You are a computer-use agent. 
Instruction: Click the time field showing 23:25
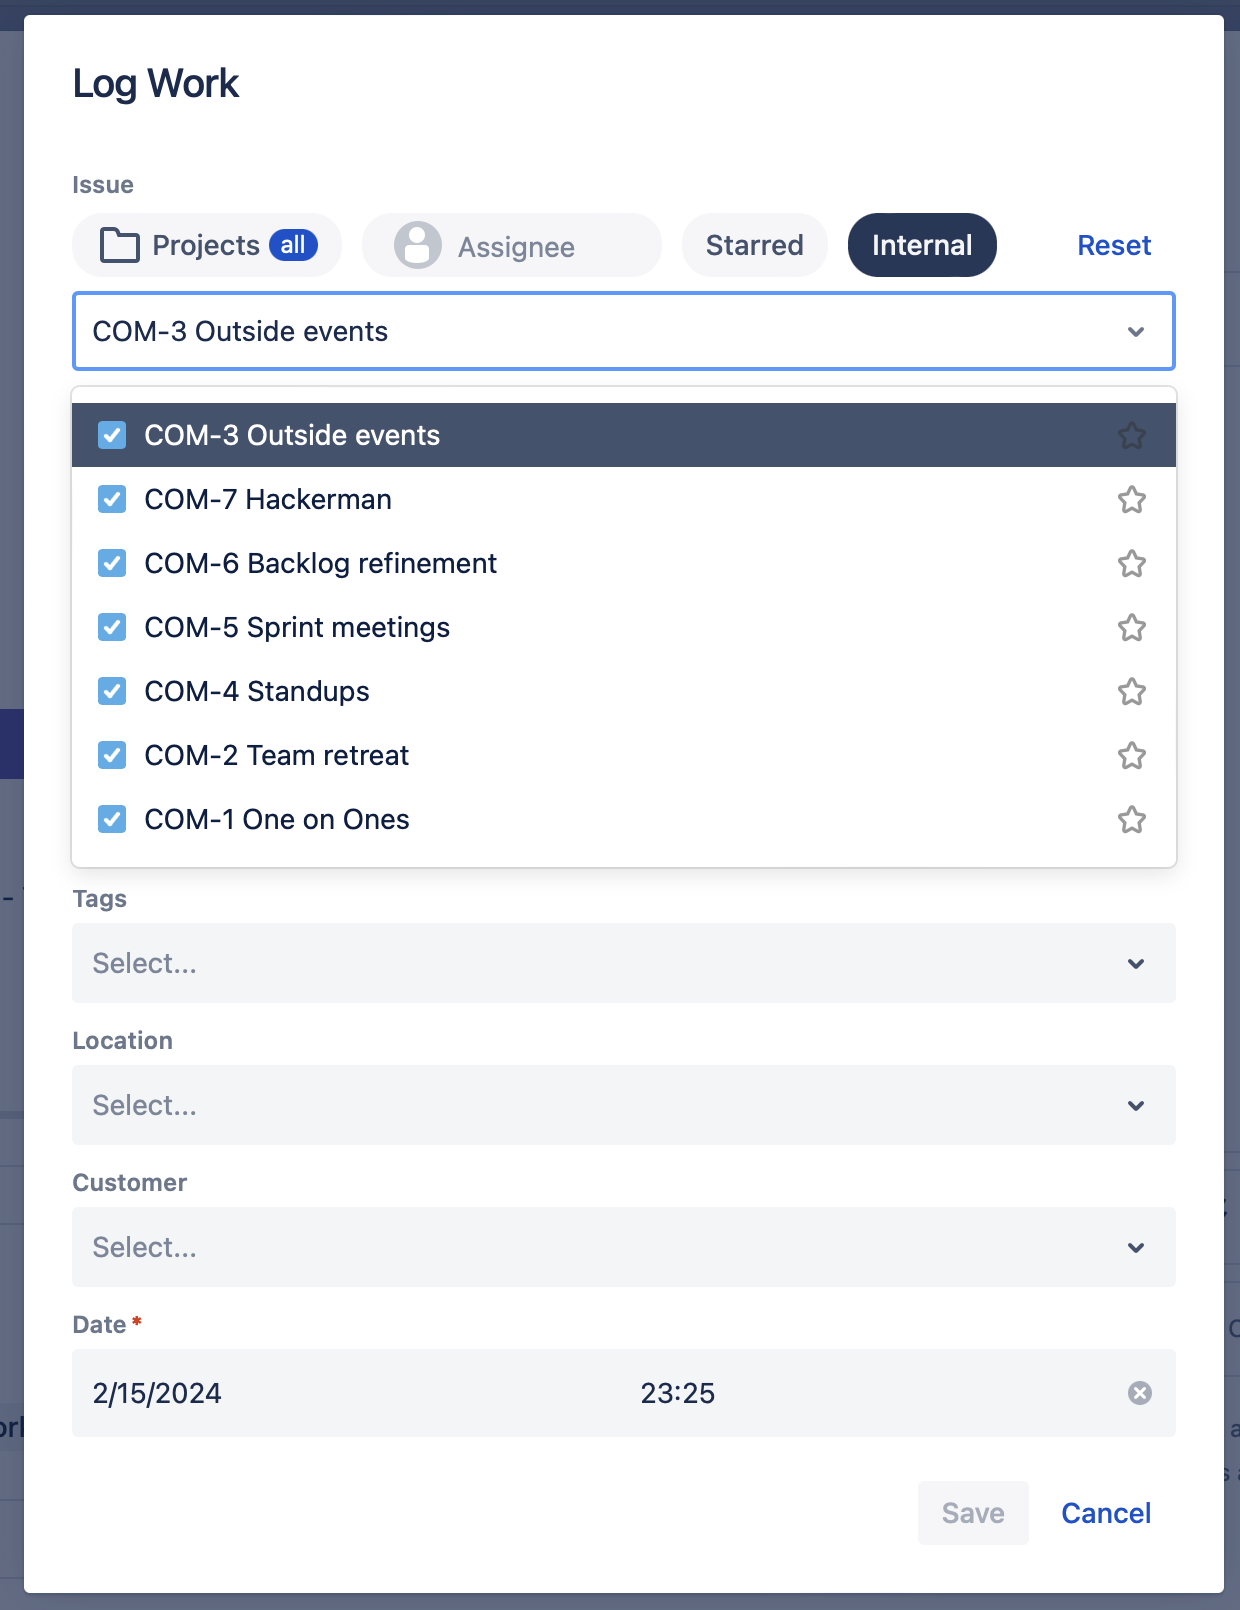(x=678, y=1393)
